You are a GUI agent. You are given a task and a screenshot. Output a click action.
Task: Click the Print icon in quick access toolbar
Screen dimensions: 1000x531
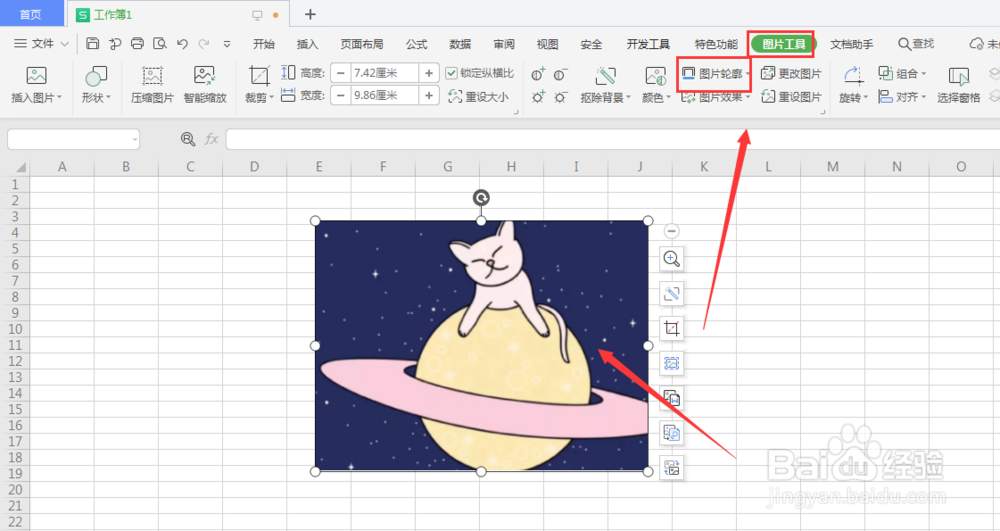click(x=137, y=43)
